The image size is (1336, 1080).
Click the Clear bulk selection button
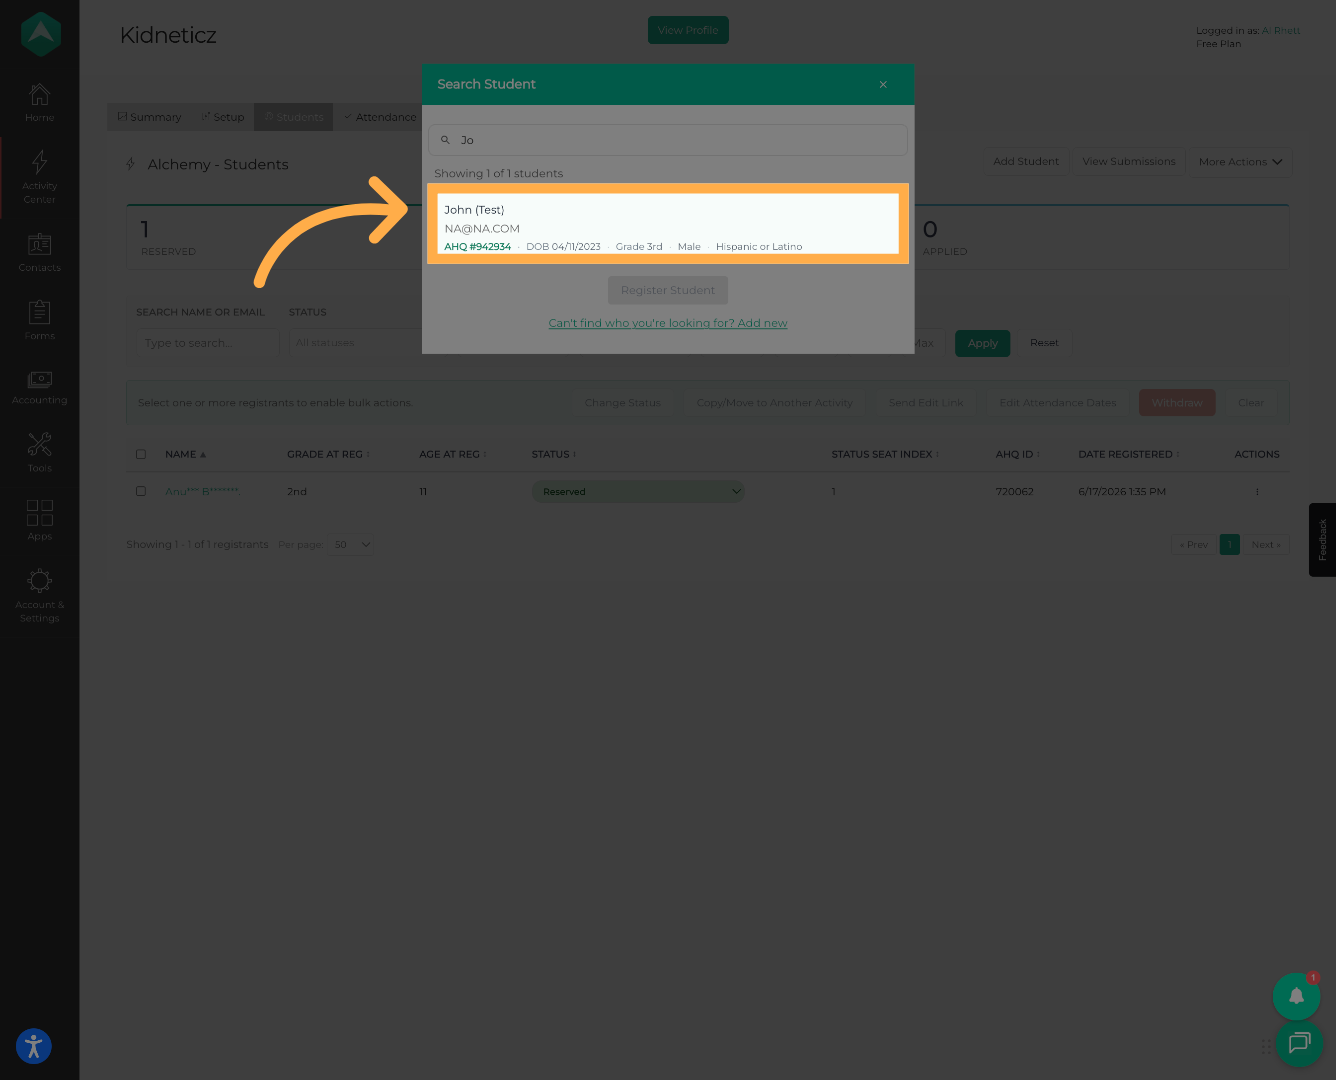click(1251, 403)
